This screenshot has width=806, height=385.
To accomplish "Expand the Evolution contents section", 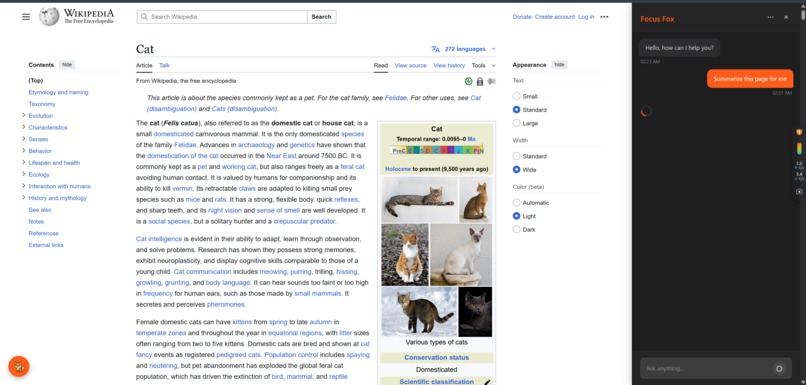I will 24,115.
